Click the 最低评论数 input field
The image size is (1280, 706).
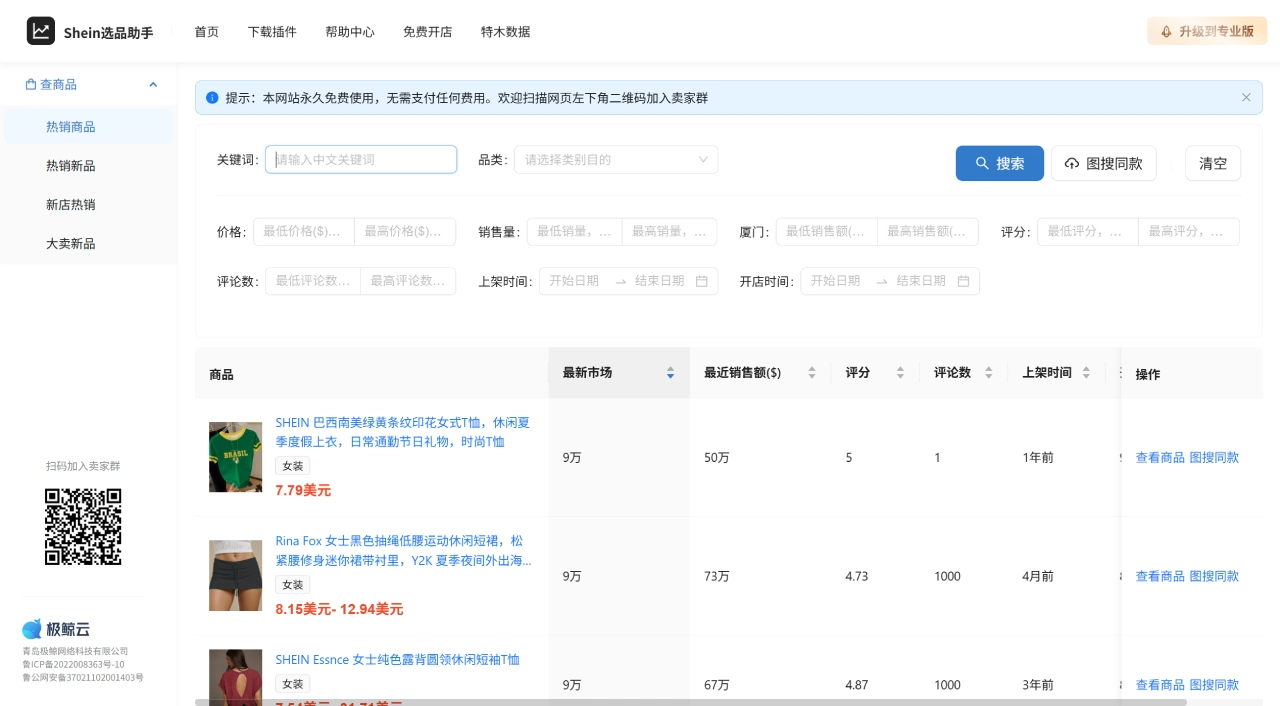[x=313, y=281]
